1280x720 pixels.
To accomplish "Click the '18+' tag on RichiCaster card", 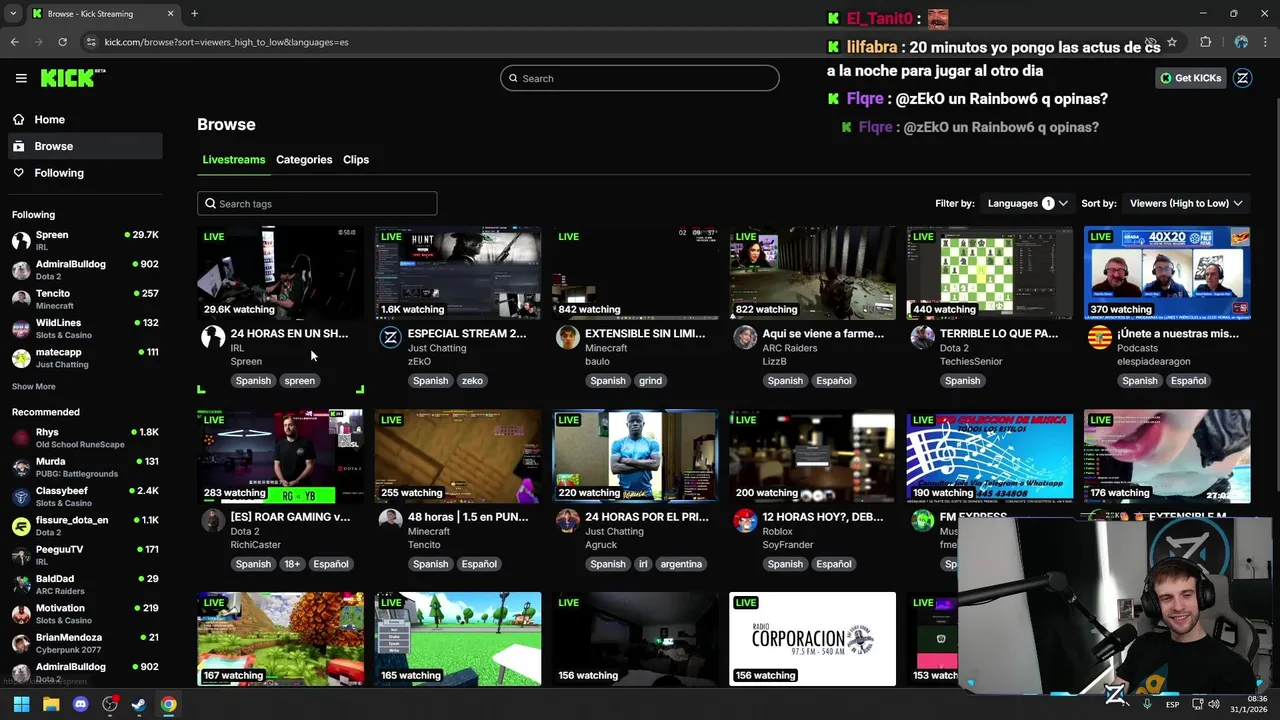I will (292, 564).
